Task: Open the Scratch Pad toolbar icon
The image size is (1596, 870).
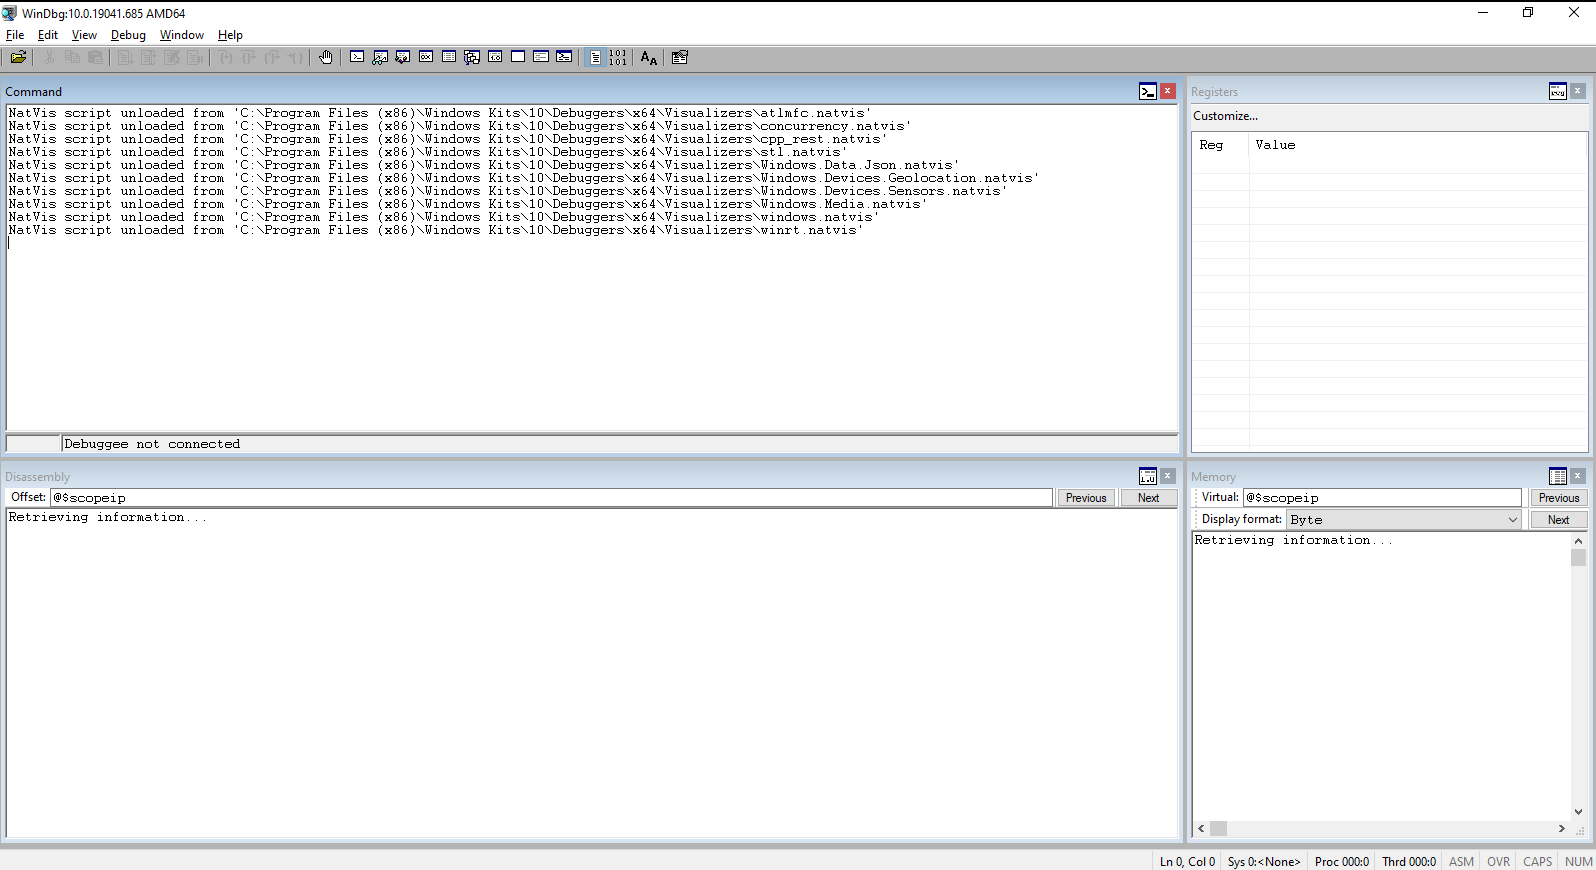Action: pos(518,58)
